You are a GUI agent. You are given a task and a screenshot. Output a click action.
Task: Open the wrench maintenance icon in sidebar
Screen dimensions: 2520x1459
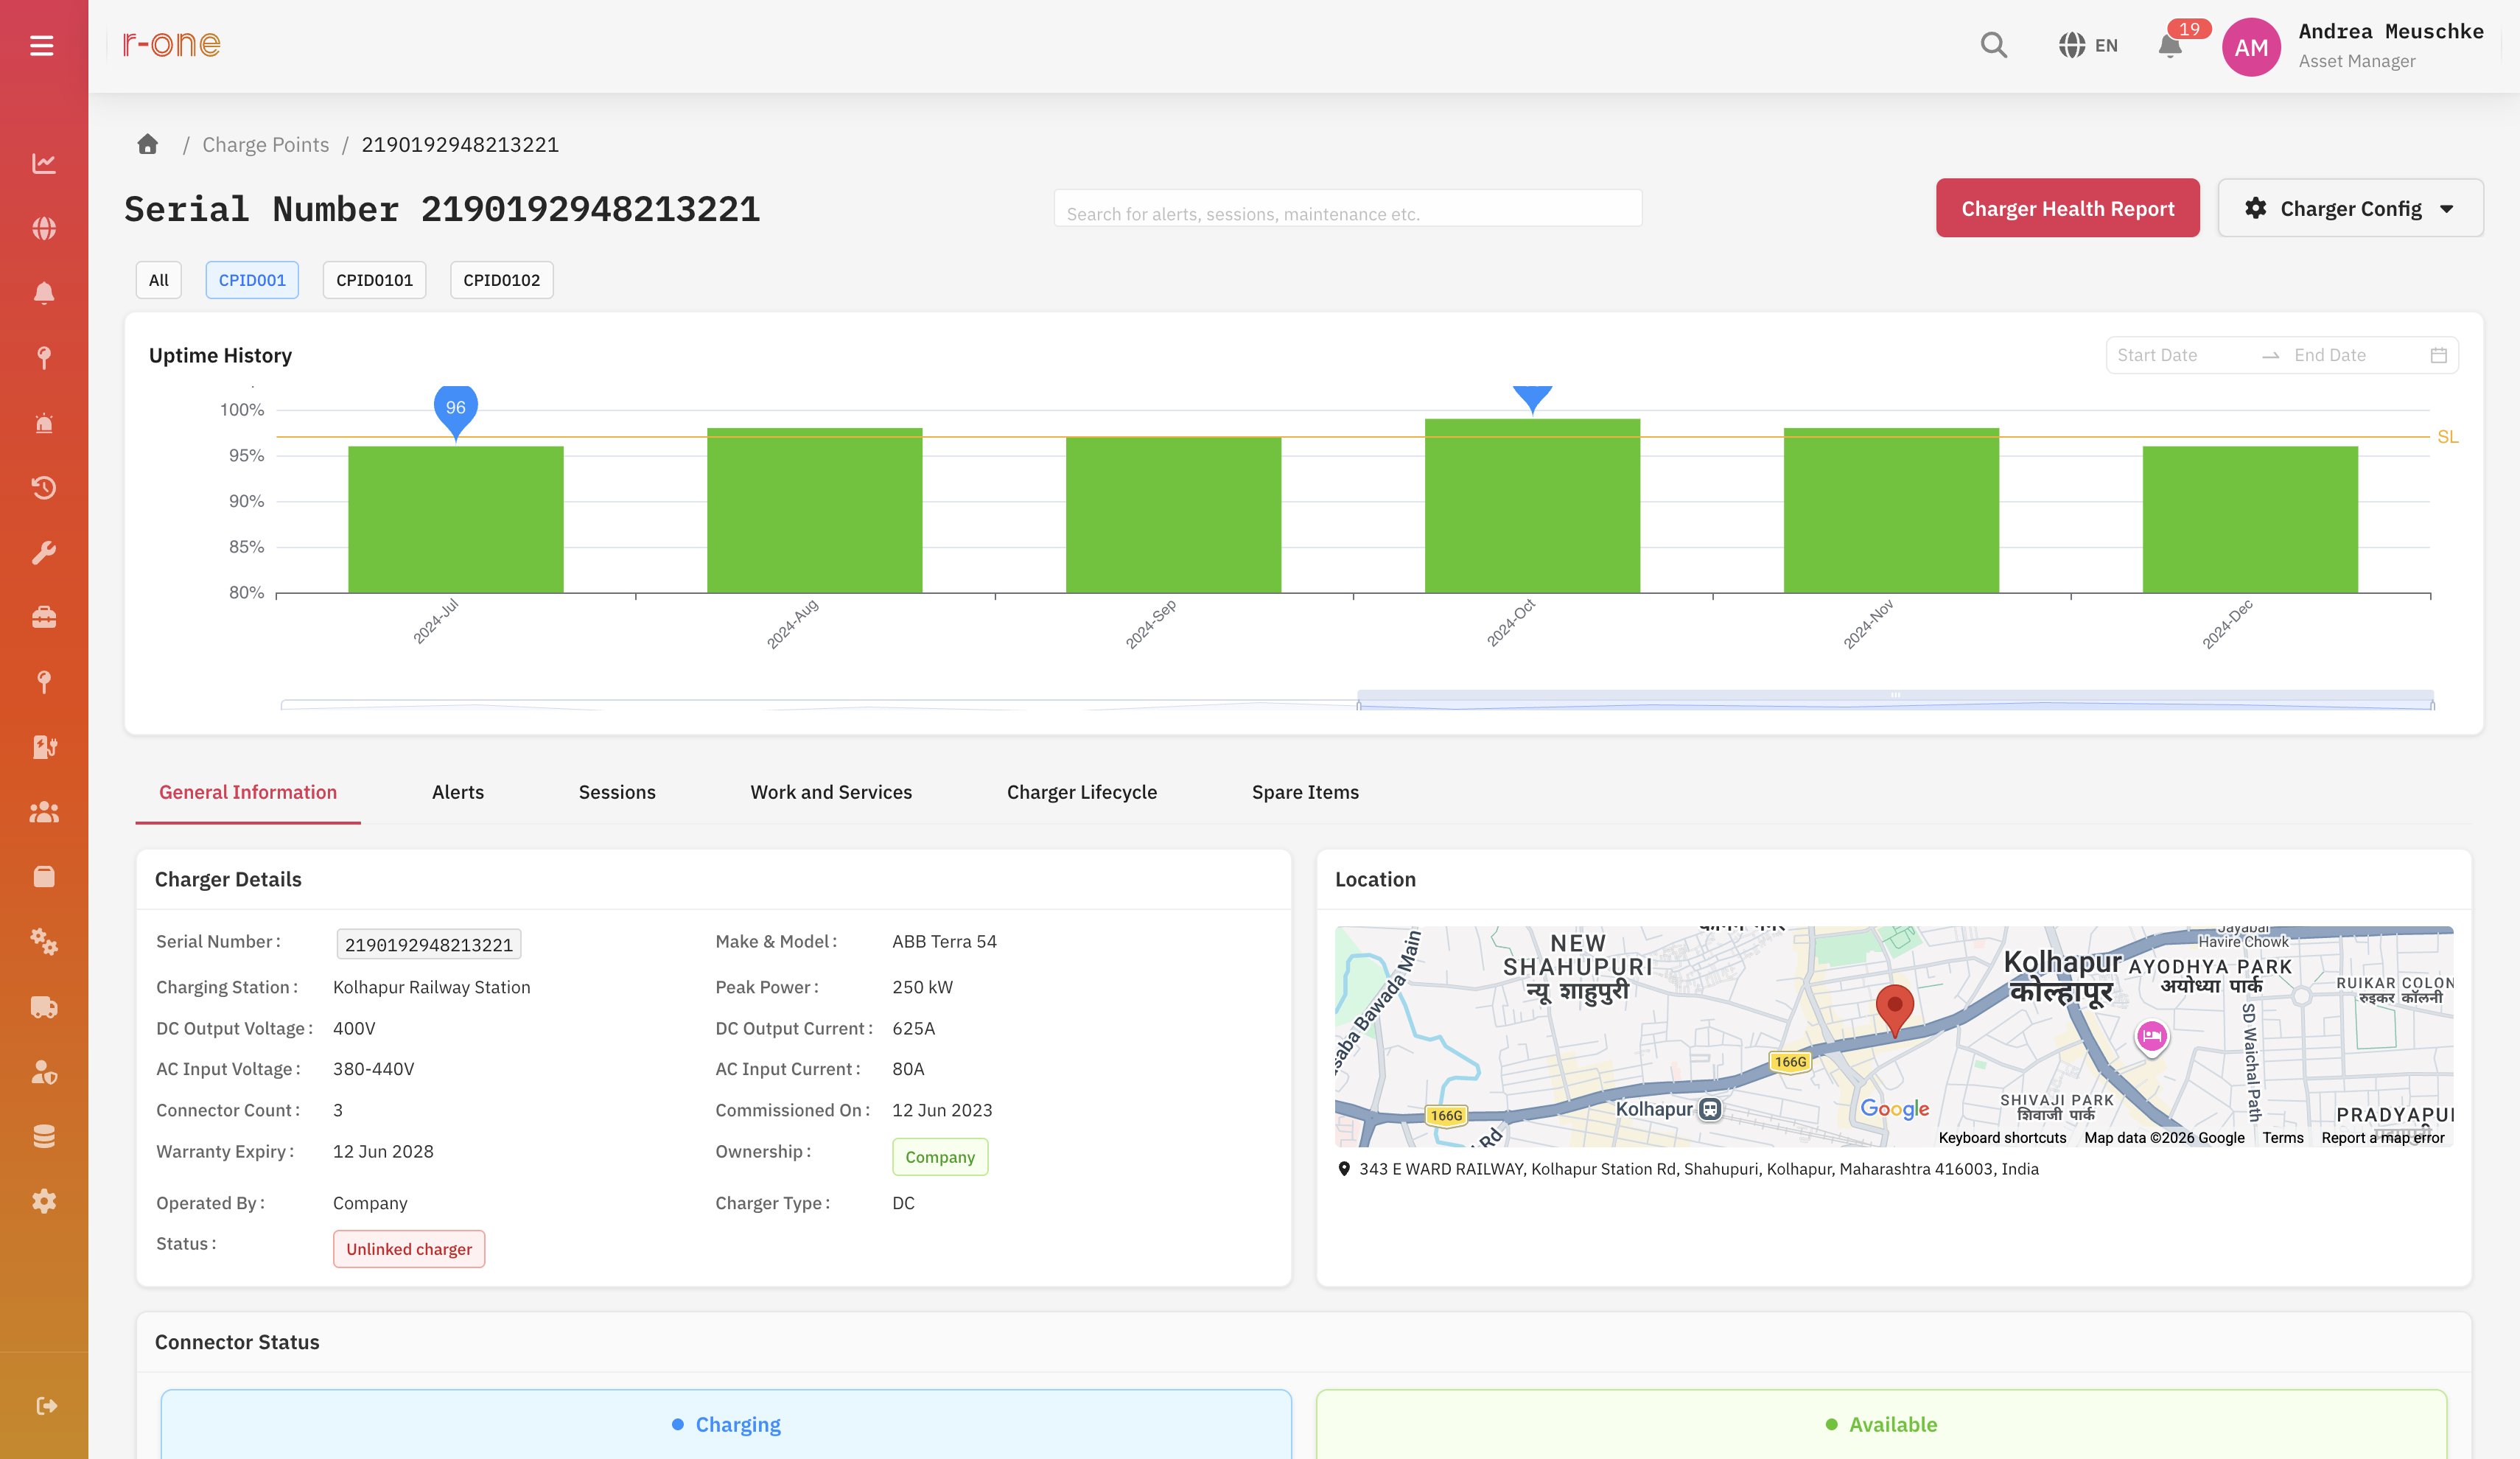click(44, 552)
